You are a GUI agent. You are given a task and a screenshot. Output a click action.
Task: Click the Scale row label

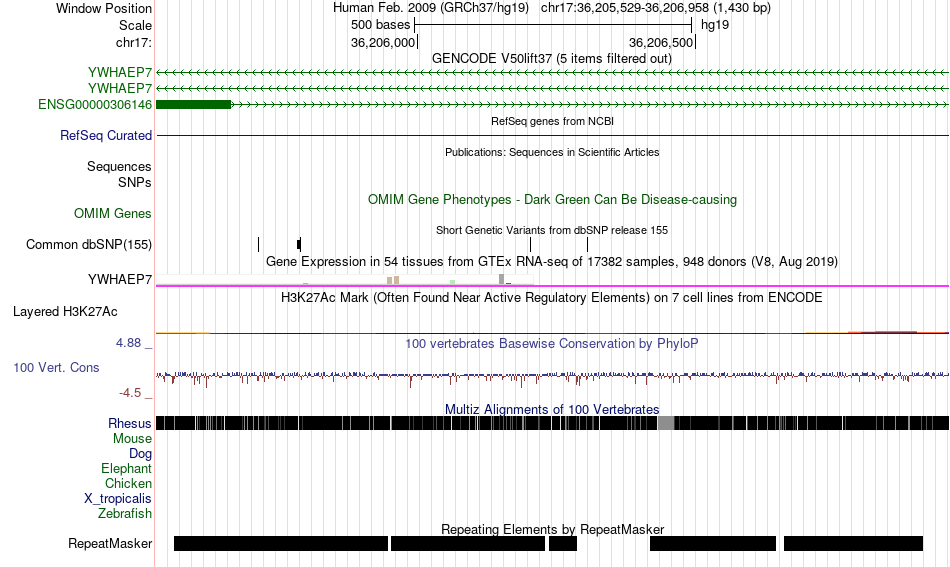[135, 25]
